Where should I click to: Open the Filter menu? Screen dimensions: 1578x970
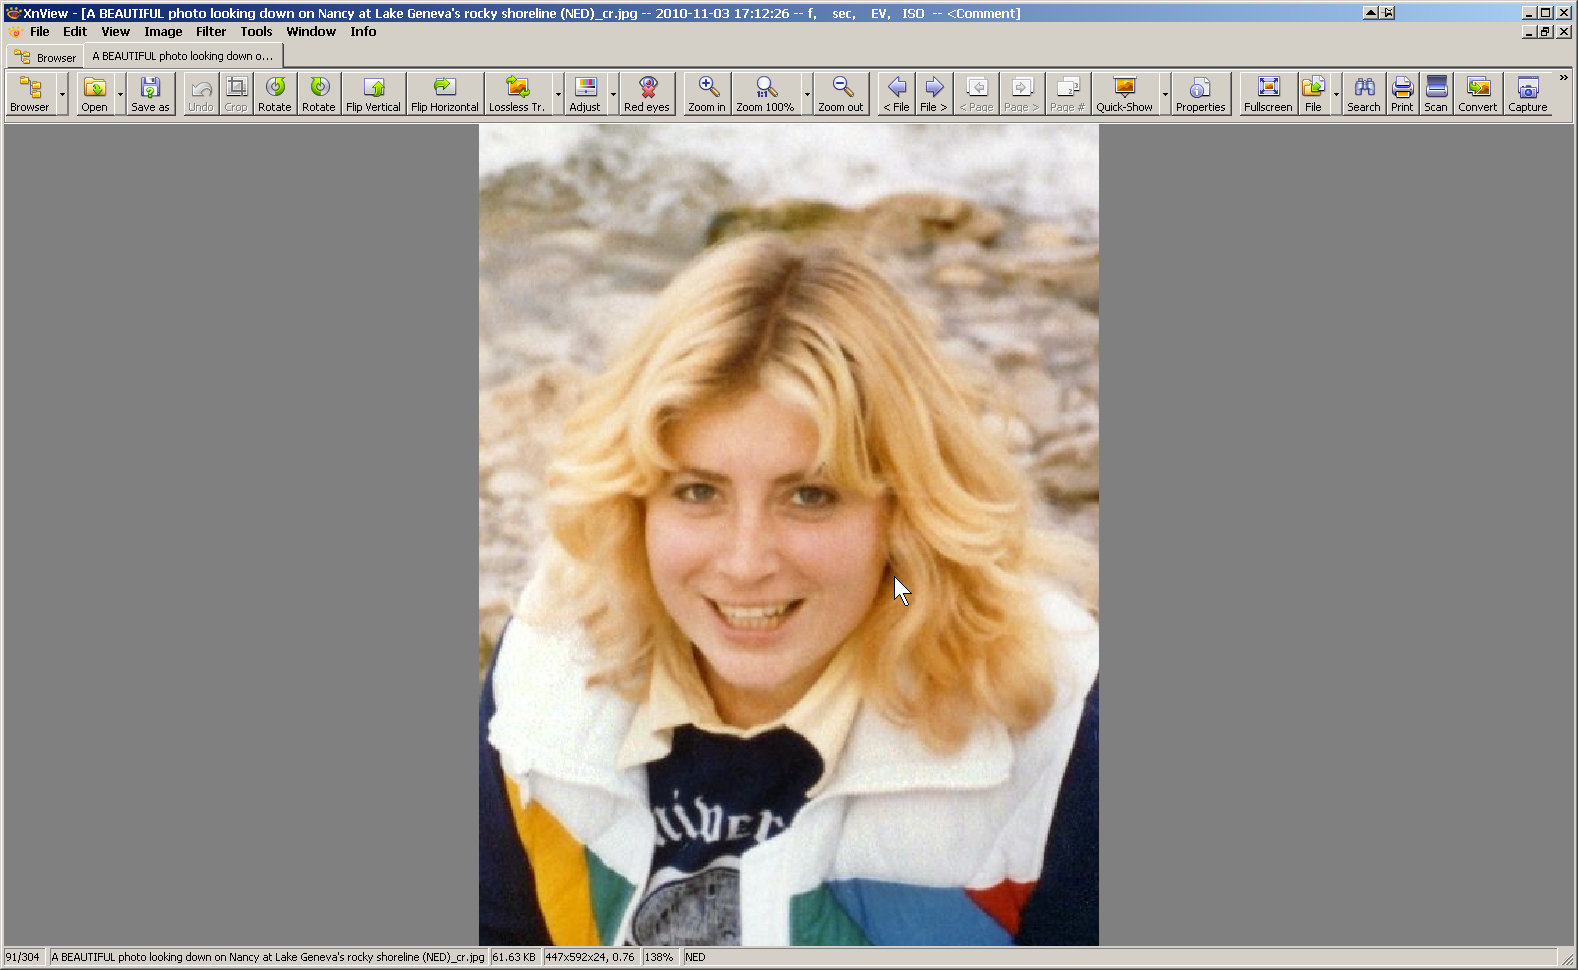point(210,32)
